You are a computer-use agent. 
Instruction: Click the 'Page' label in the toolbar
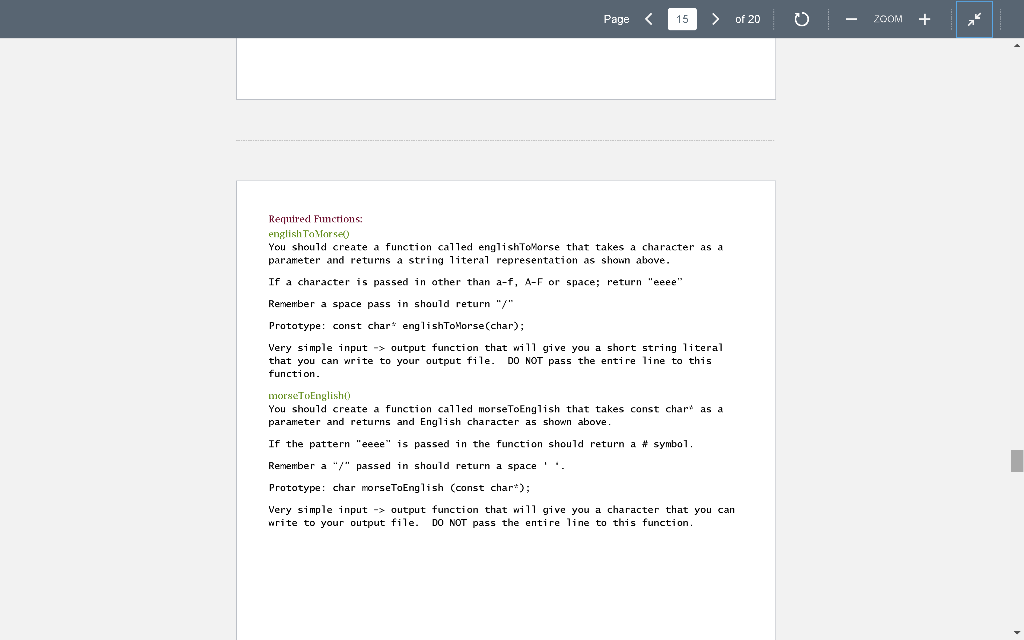tap(616, 18)
